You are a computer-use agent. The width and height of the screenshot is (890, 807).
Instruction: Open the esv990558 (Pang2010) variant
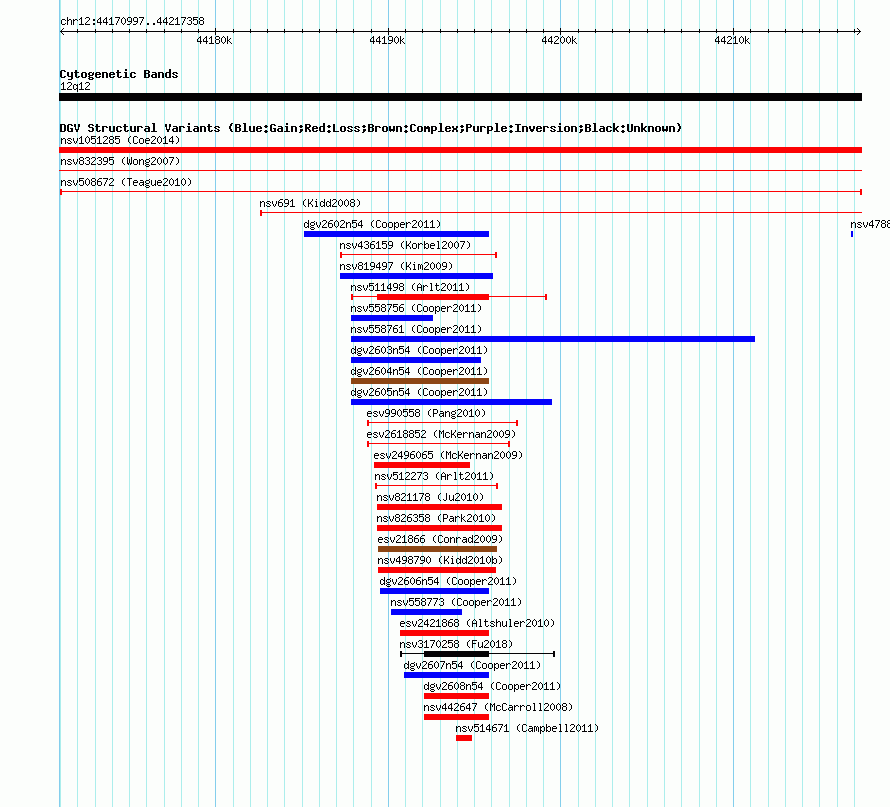pos(426,413)
